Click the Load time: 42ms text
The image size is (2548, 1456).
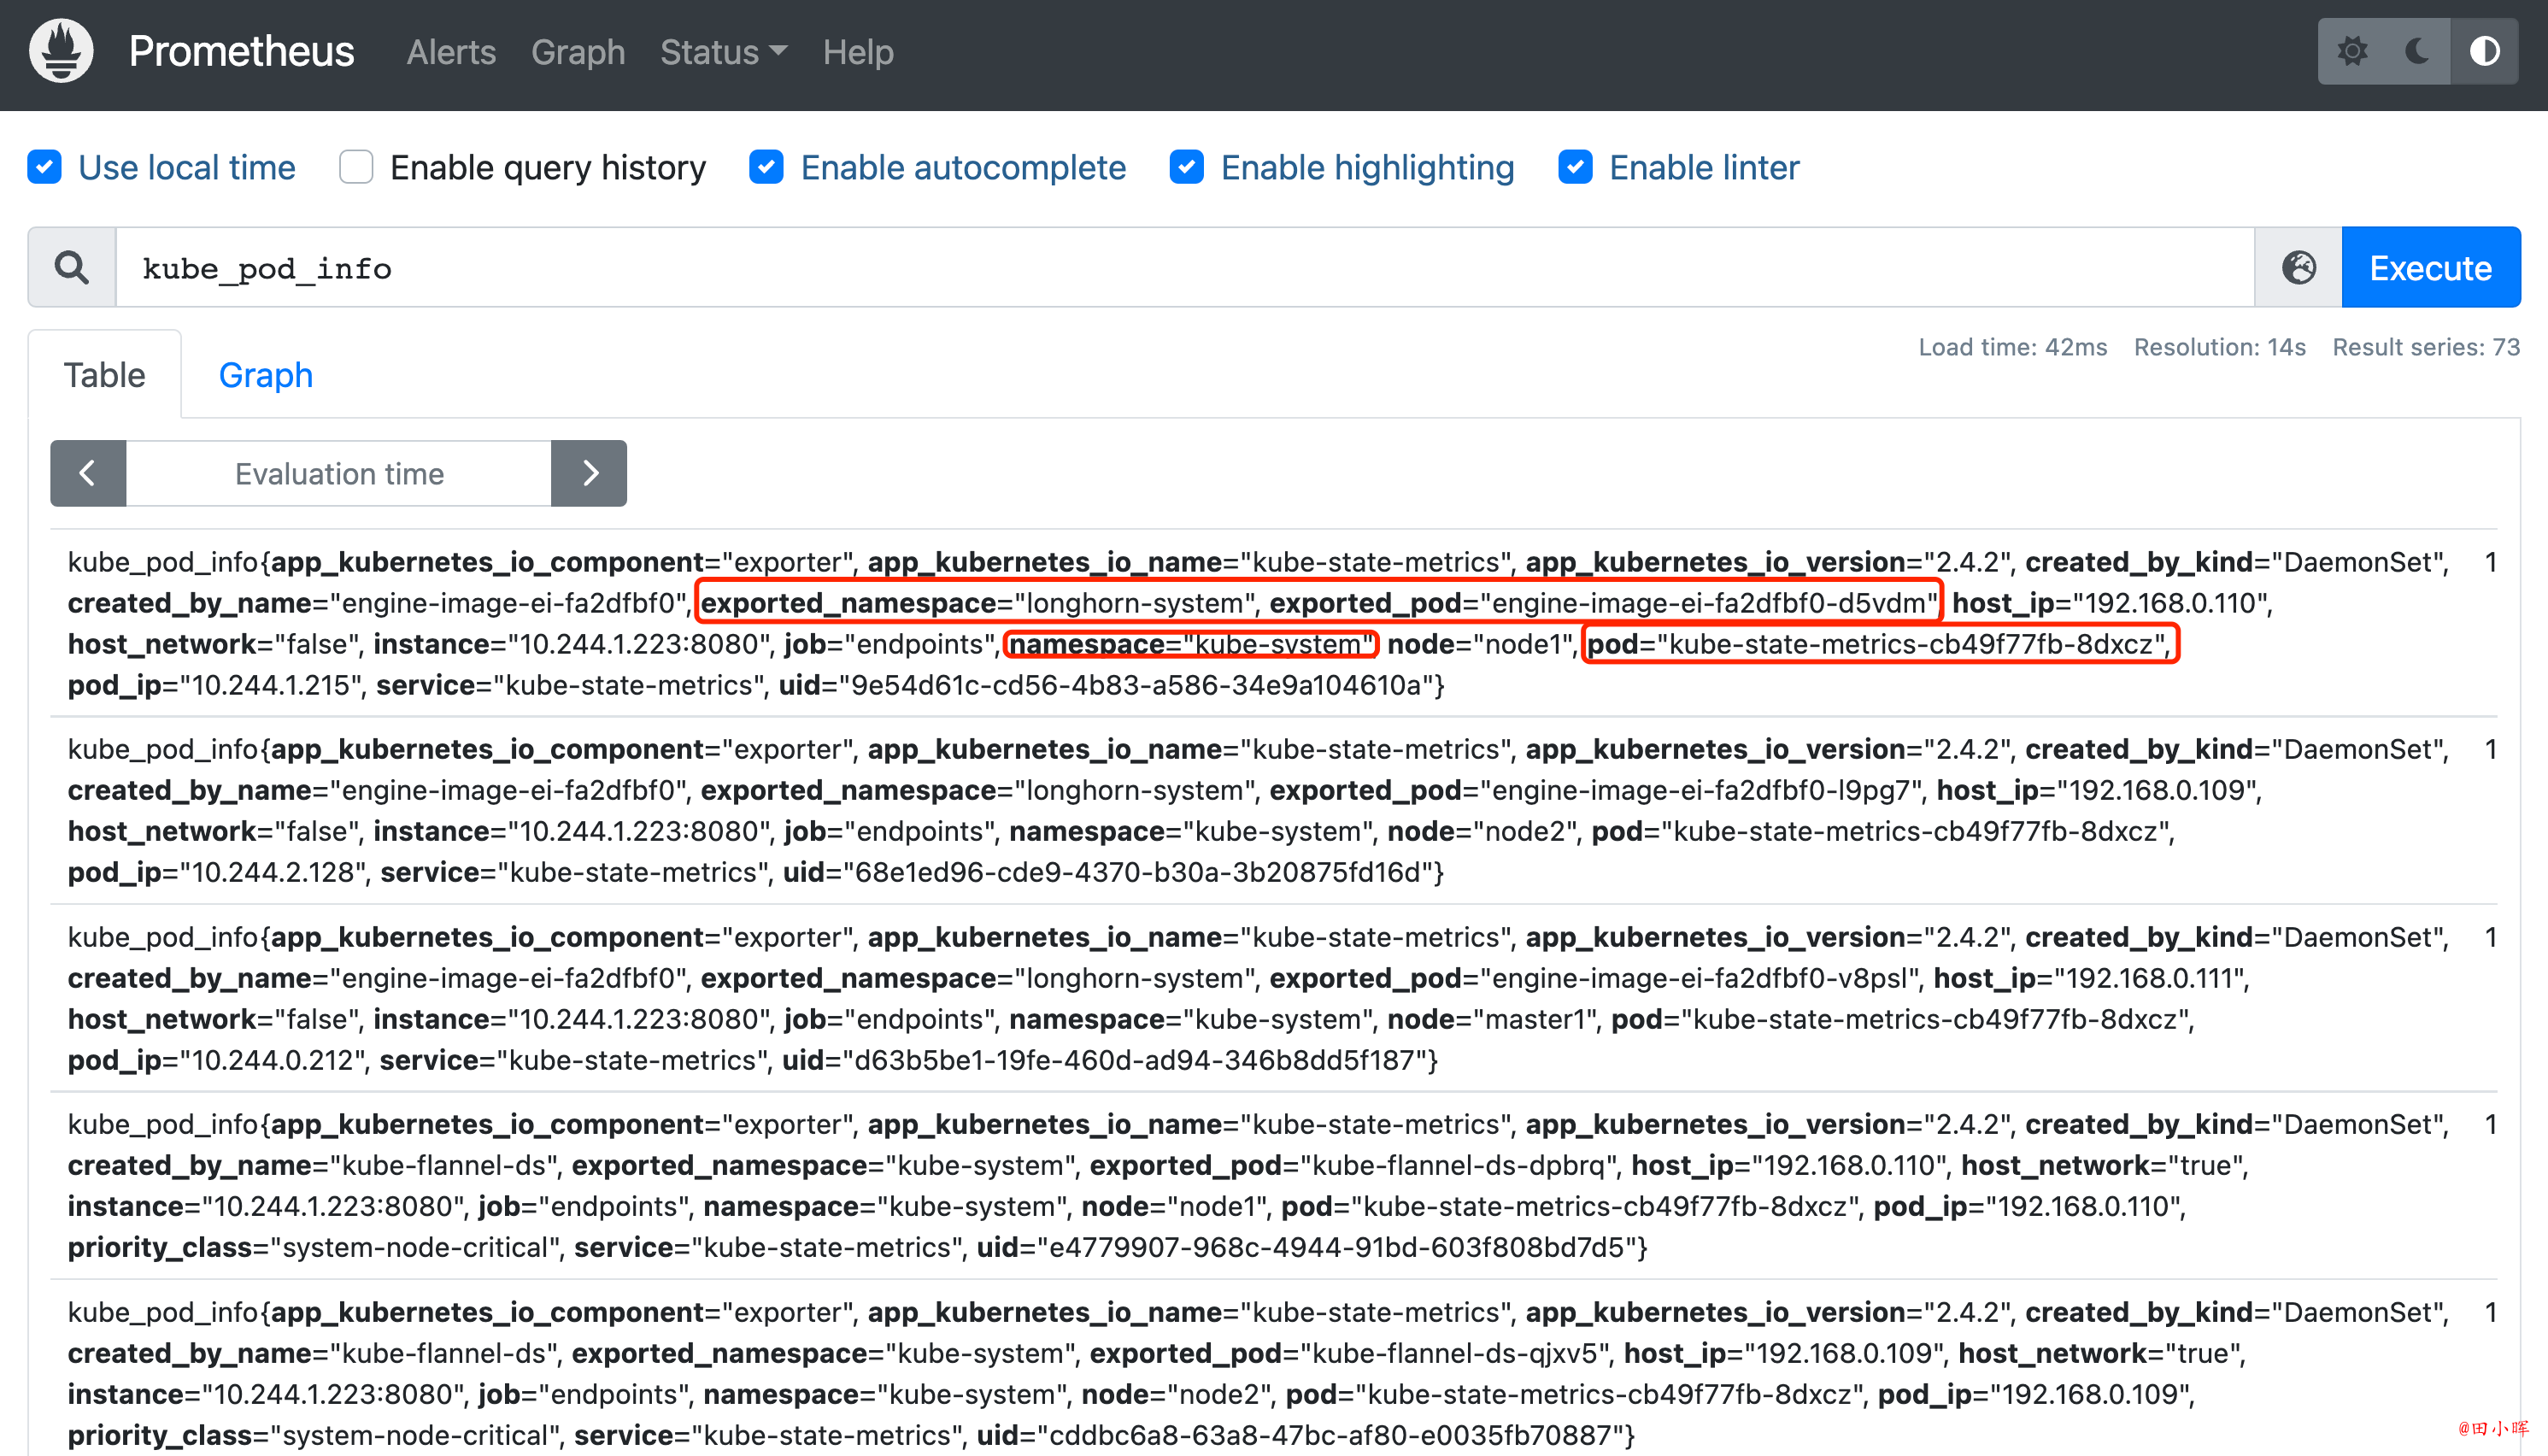2013,347
